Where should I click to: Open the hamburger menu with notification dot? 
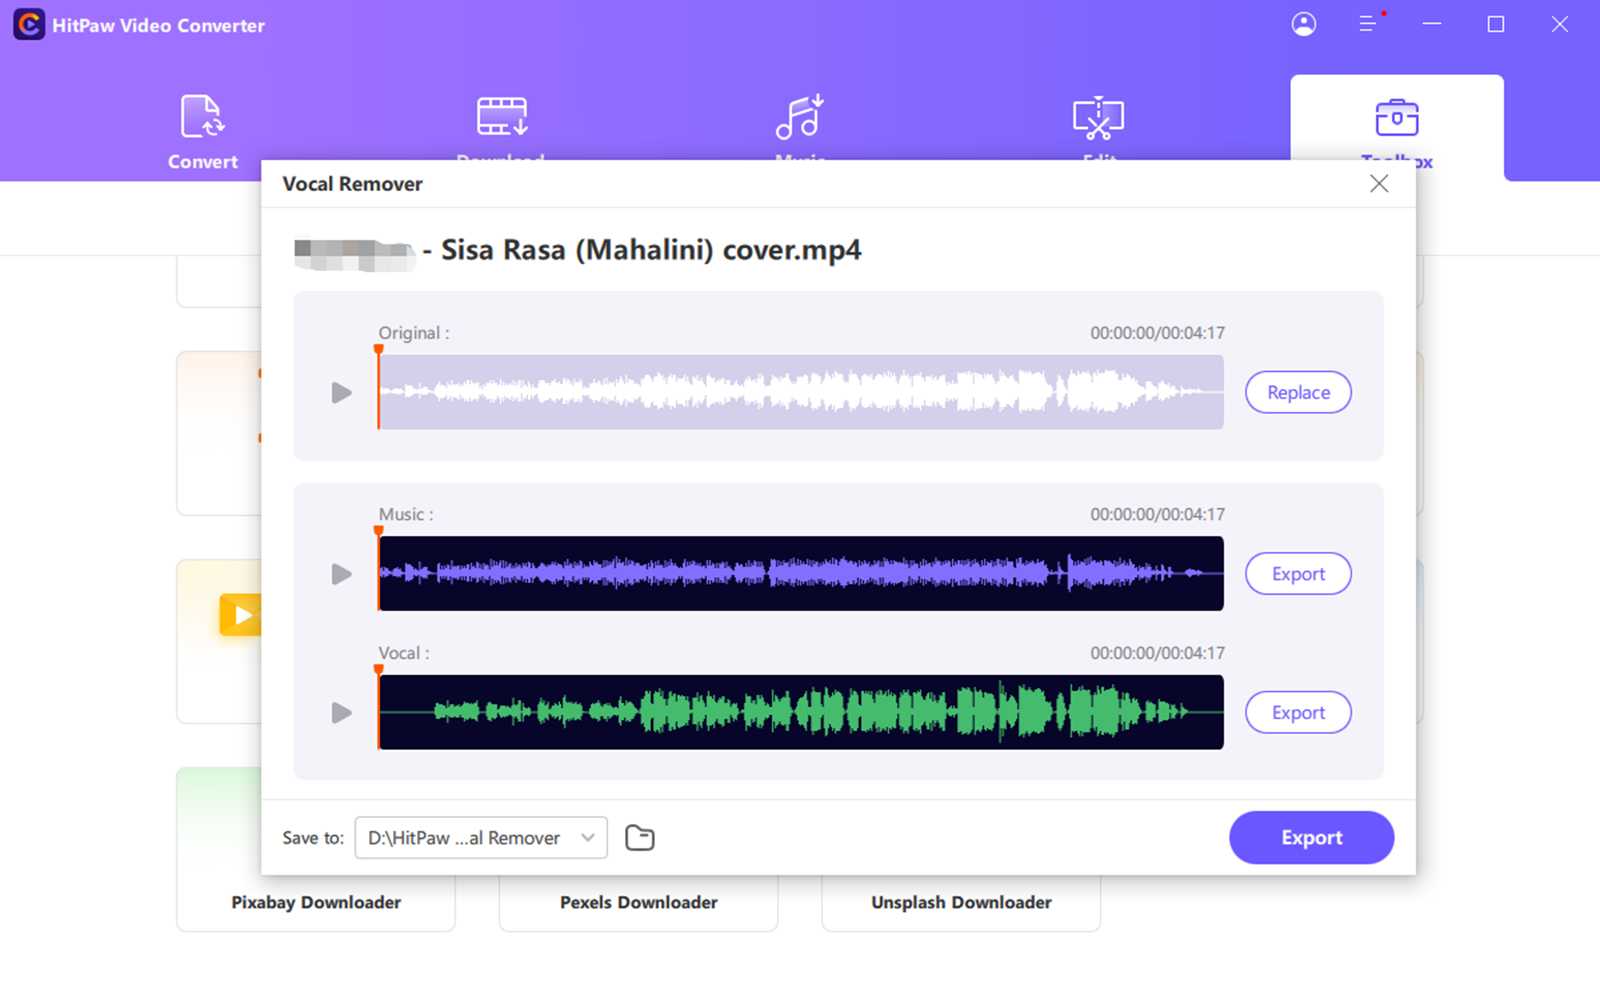(1367, 24)
